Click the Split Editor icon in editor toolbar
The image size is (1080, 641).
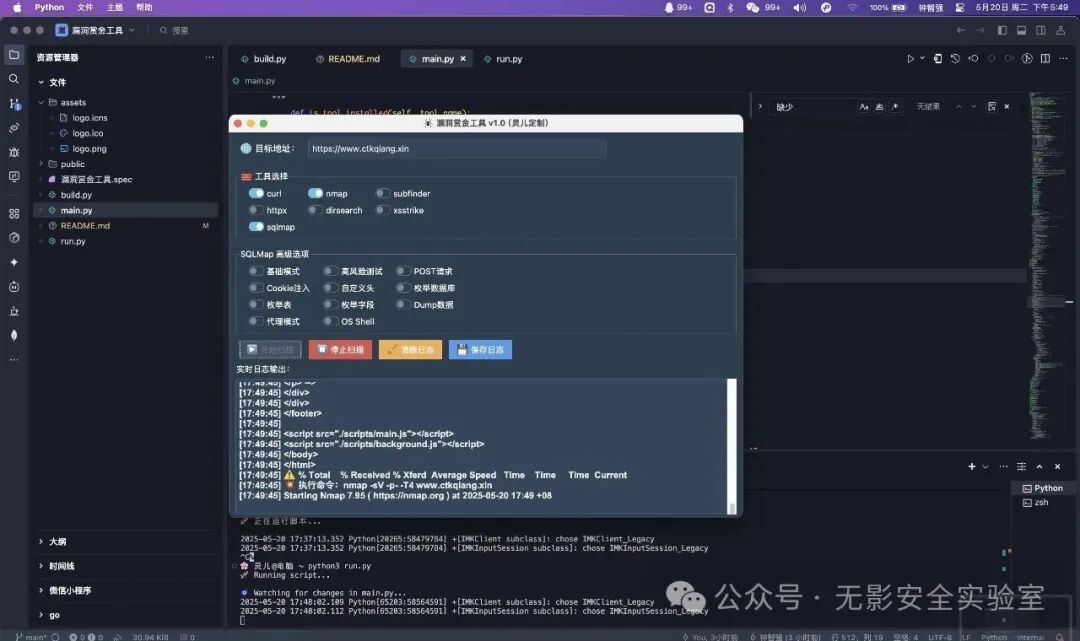1045,59
